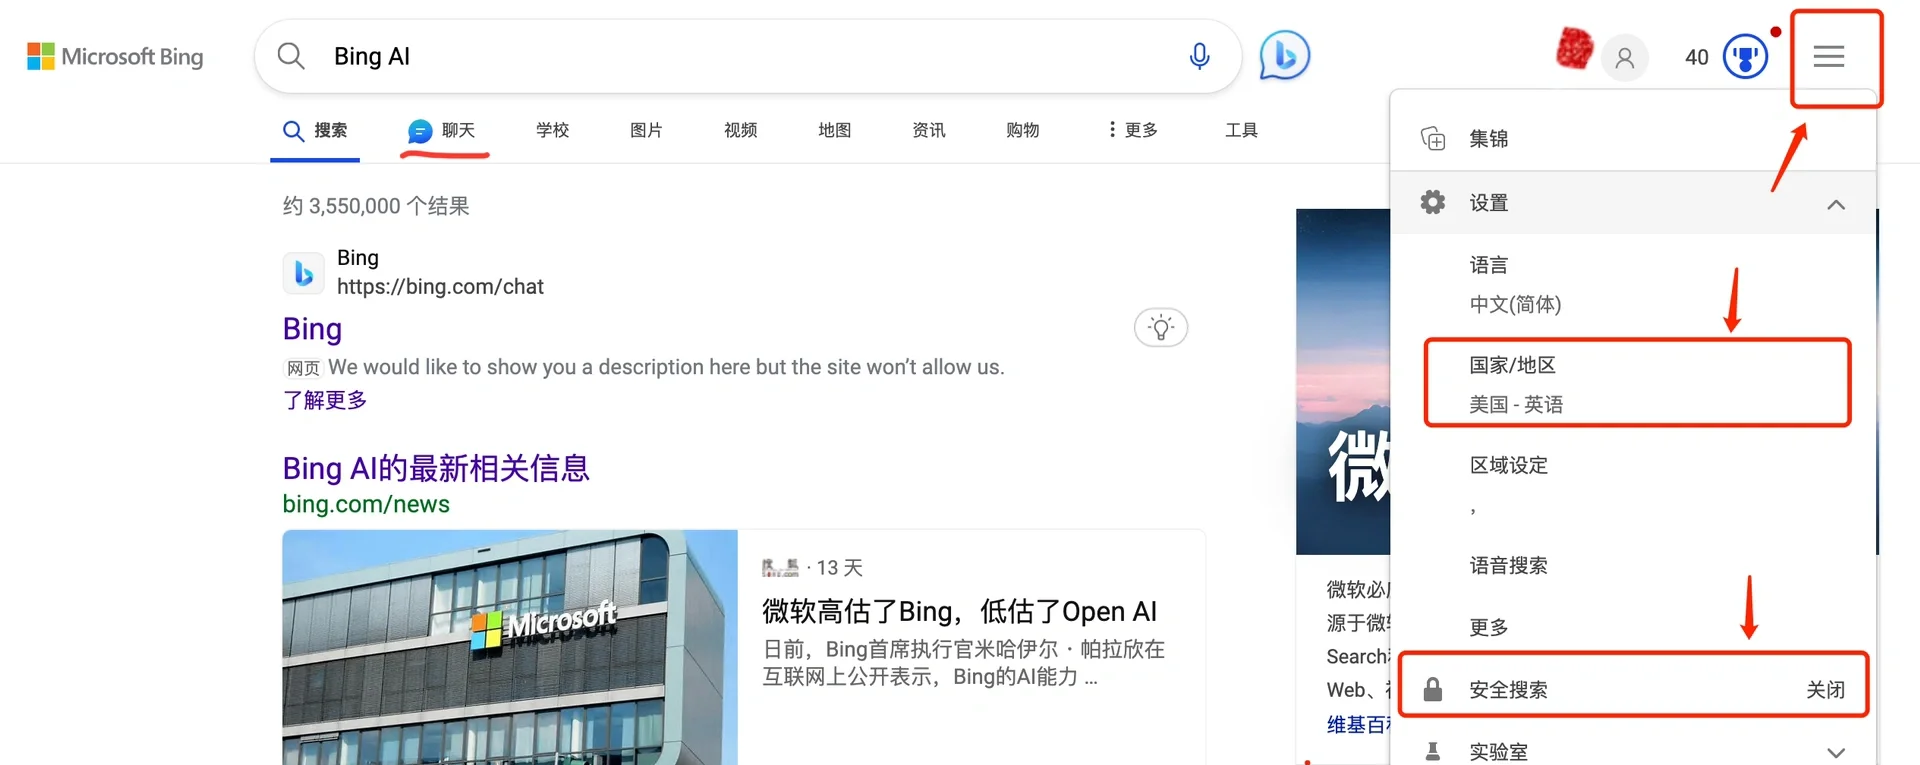Viewport: 1920px width, 765px height.
Task: Click the 实验室 flask icon
Action: (1433, 751)
